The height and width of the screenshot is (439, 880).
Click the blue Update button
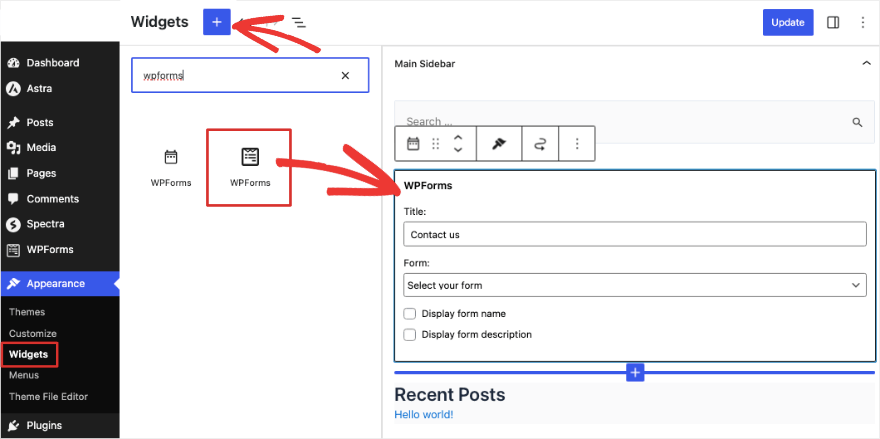tap(788, 22)
